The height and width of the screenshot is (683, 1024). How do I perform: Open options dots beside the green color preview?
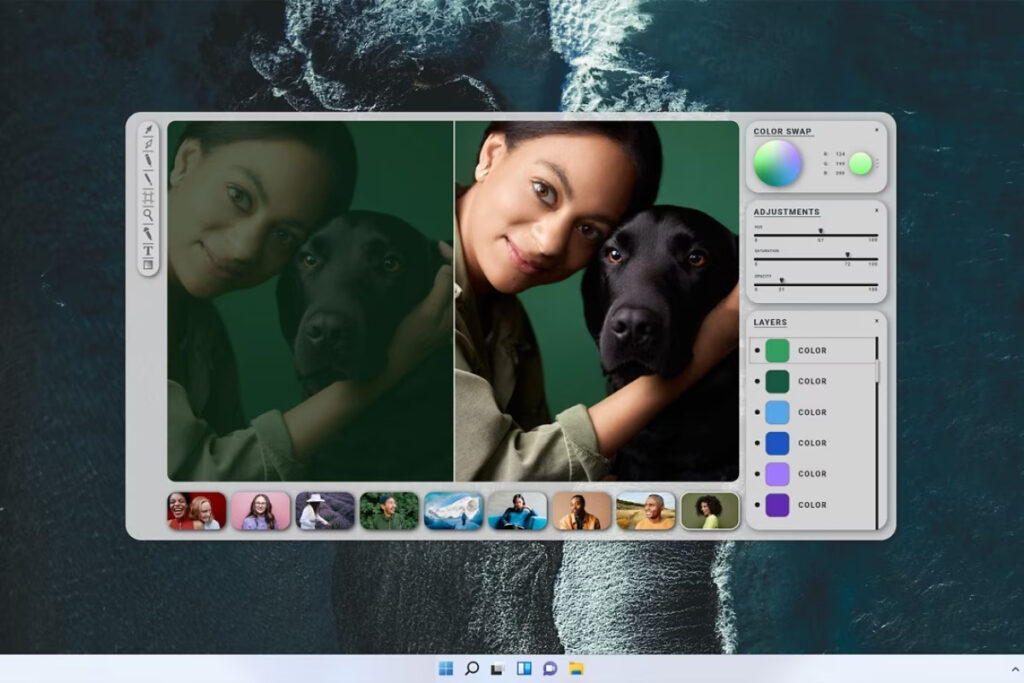pos(877,163)
